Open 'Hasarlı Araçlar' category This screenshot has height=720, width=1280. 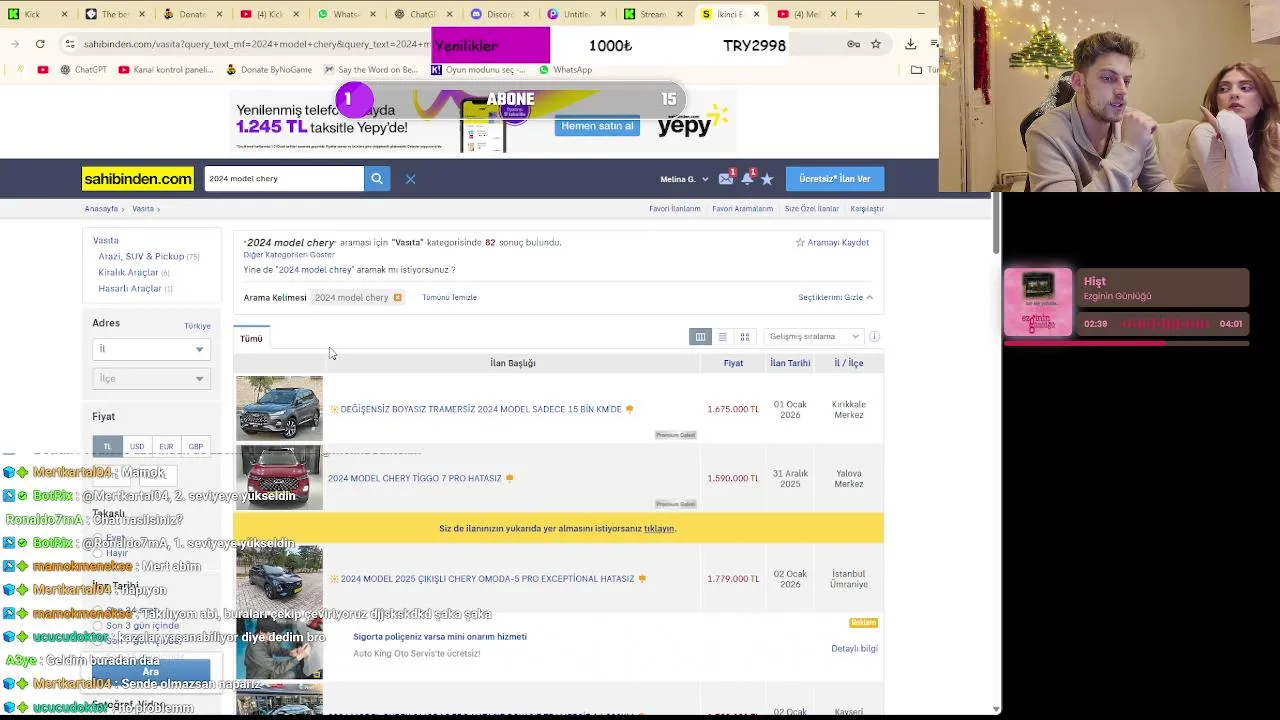[130, 289]
